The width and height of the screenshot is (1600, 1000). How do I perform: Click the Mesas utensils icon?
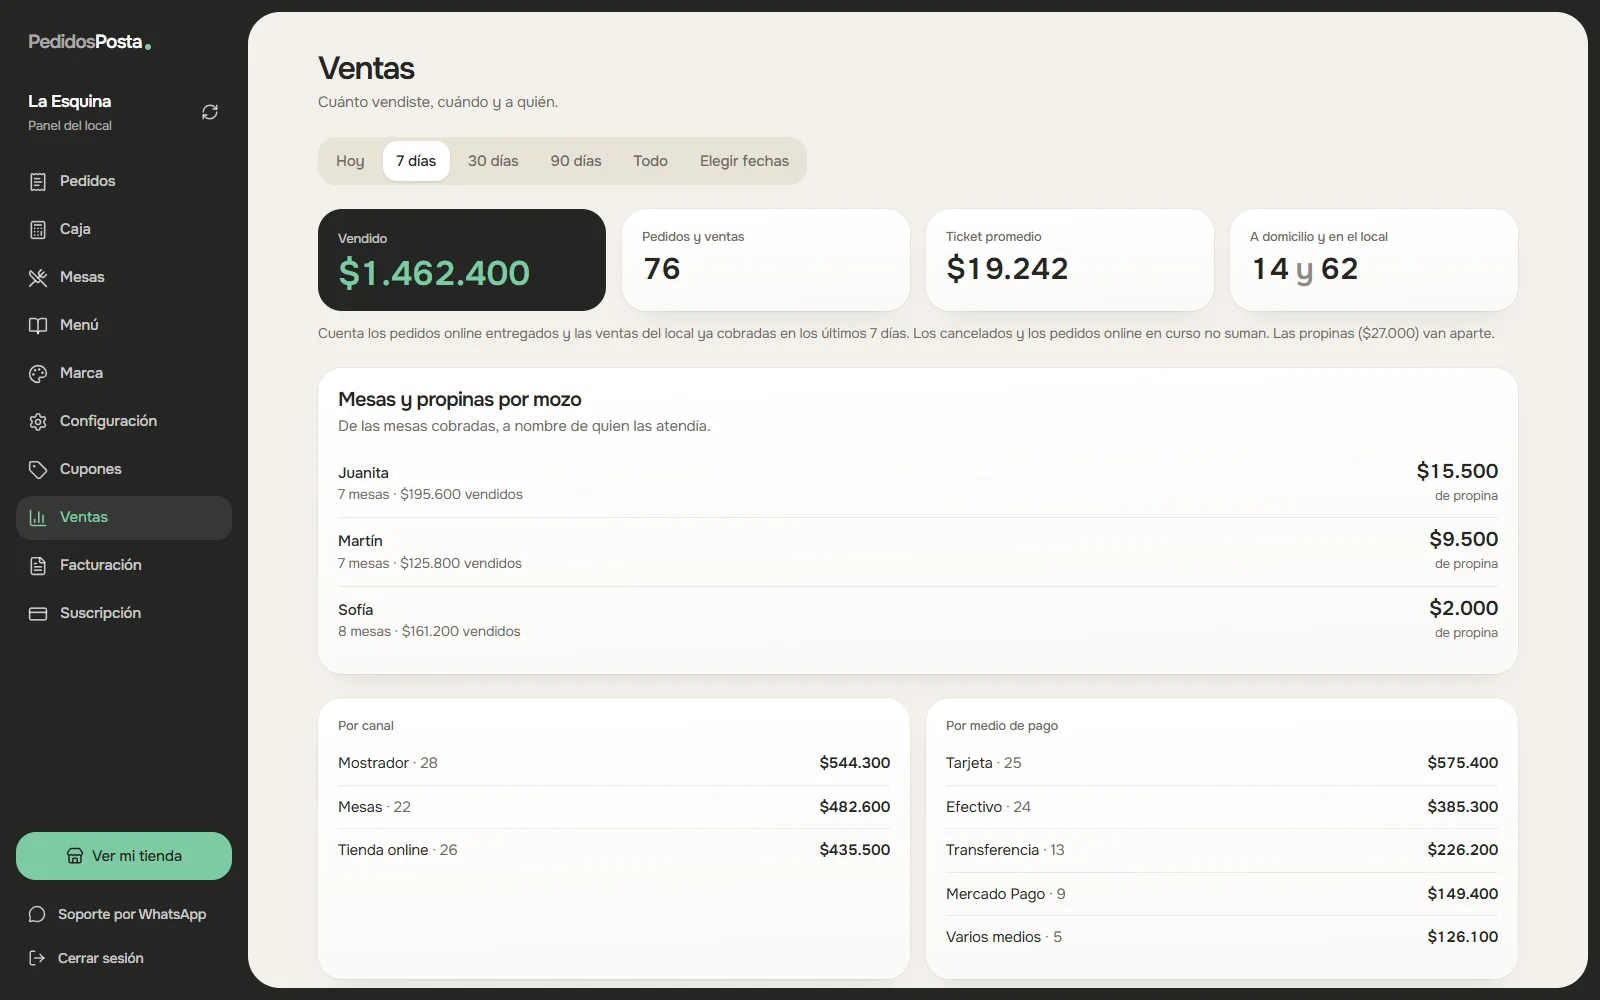(38, 277)
